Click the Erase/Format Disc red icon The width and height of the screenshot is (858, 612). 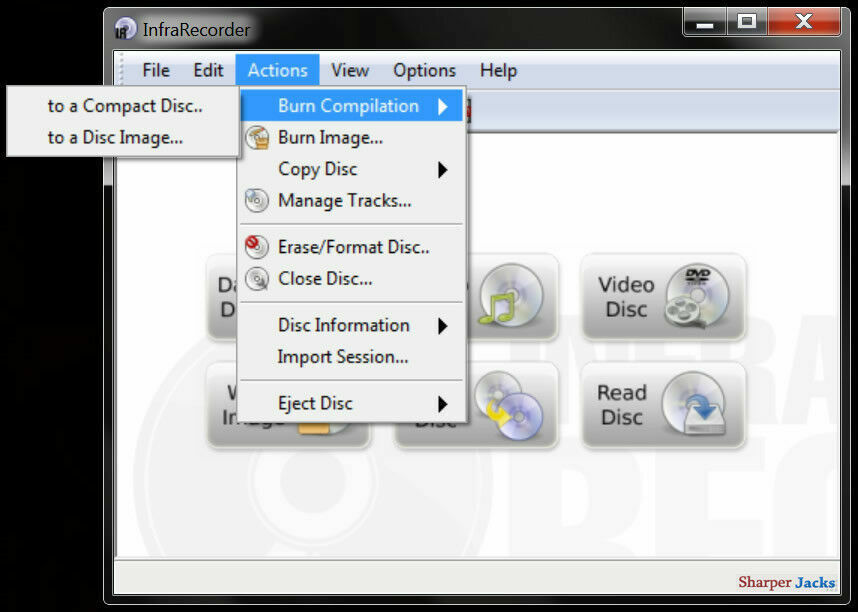coord(256,247)
